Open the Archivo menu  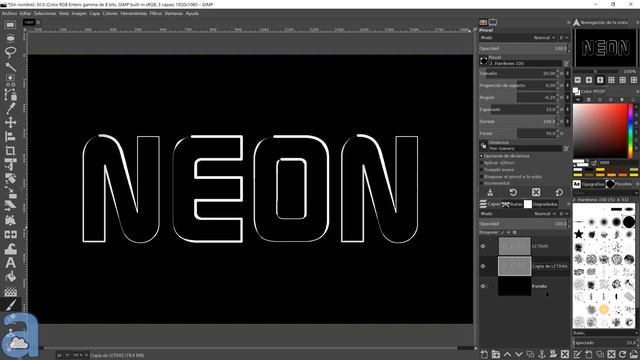(x=9, y=13)
